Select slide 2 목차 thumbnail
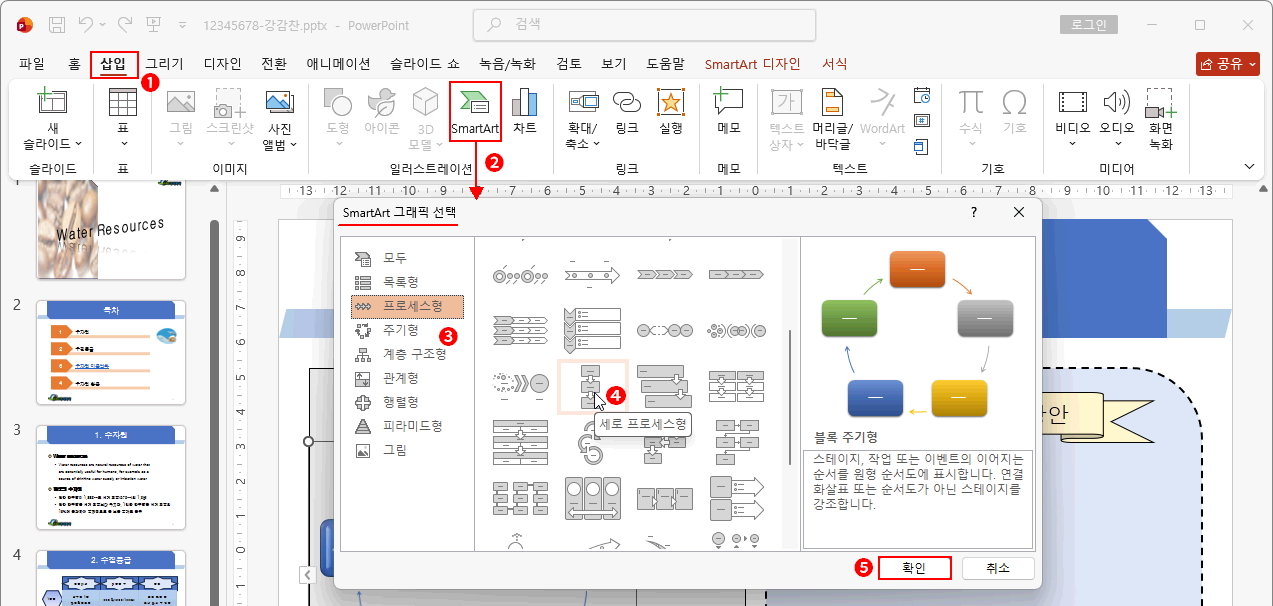The width and height of the screenshot is (1273, 606). click(x=110, y=352)
